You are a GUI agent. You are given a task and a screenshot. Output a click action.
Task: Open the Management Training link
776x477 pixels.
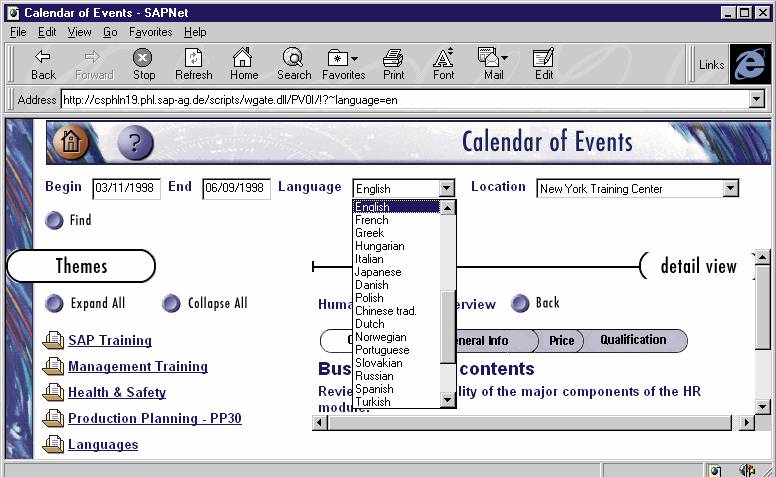(x=137, y=367)
